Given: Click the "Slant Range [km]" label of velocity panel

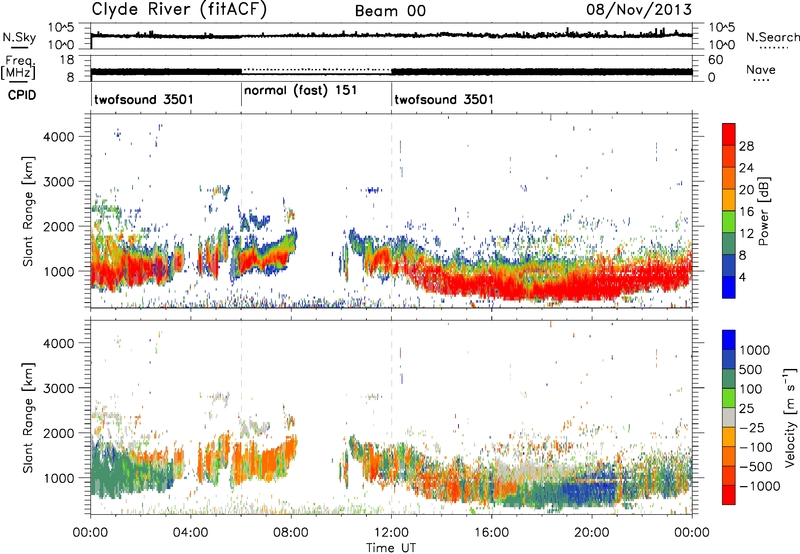Looking at the screenshot, I should [x=29, y=417].
